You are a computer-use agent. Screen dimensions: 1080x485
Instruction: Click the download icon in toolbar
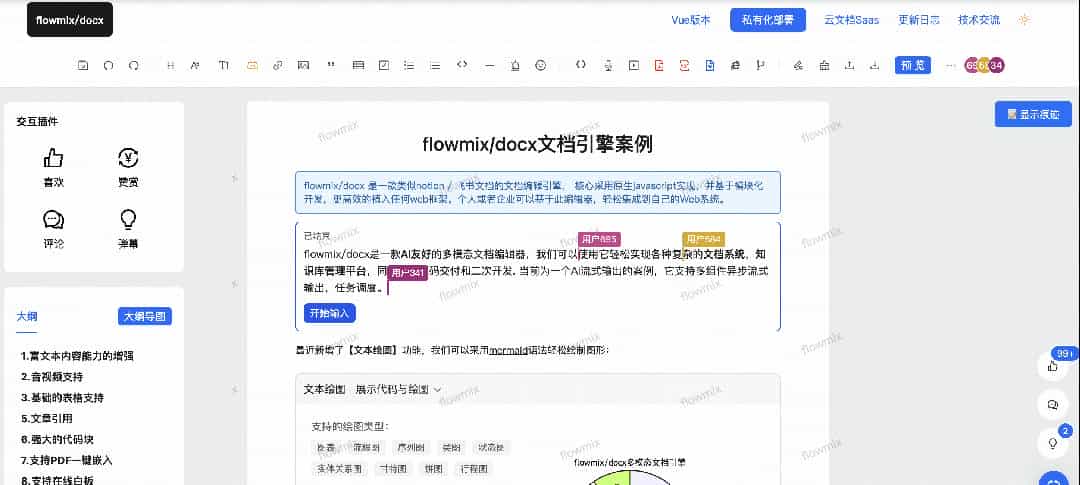coord(875,65)
